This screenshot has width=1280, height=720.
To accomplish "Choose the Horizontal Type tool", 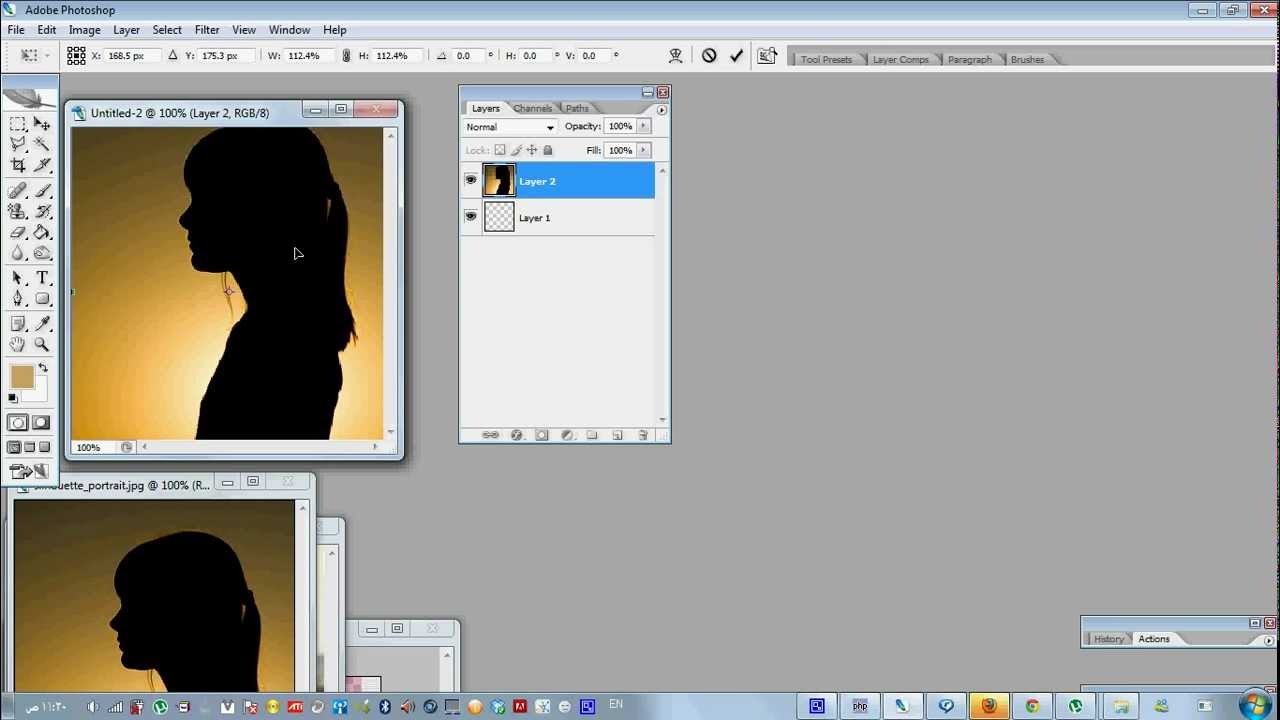I will [x=43, y=278].
